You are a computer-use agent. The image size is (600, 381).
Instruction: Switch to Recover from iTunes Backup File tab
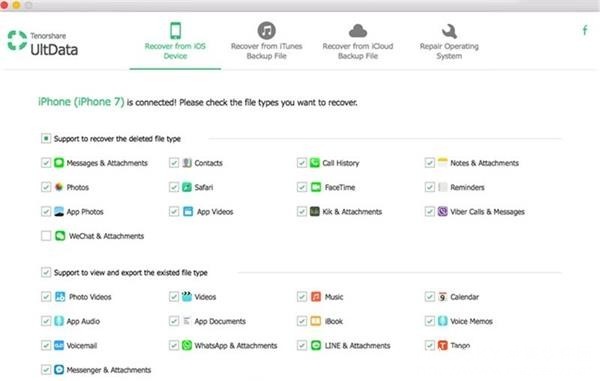[266, 41]
